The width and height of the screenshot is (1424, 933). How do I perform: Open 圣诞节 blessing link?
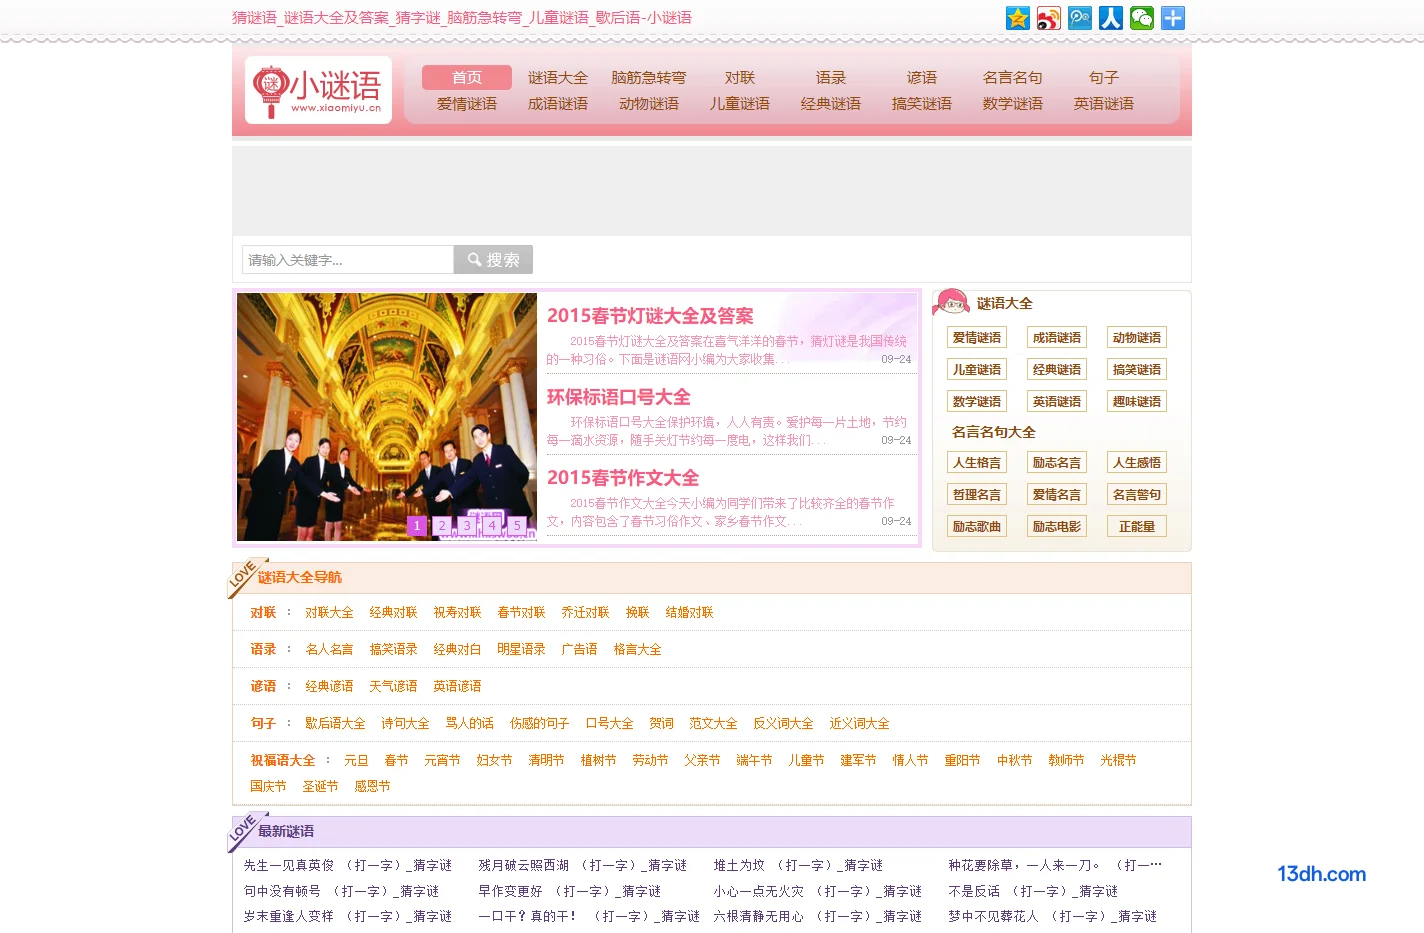pyautogui.click(x=320, y=787)
